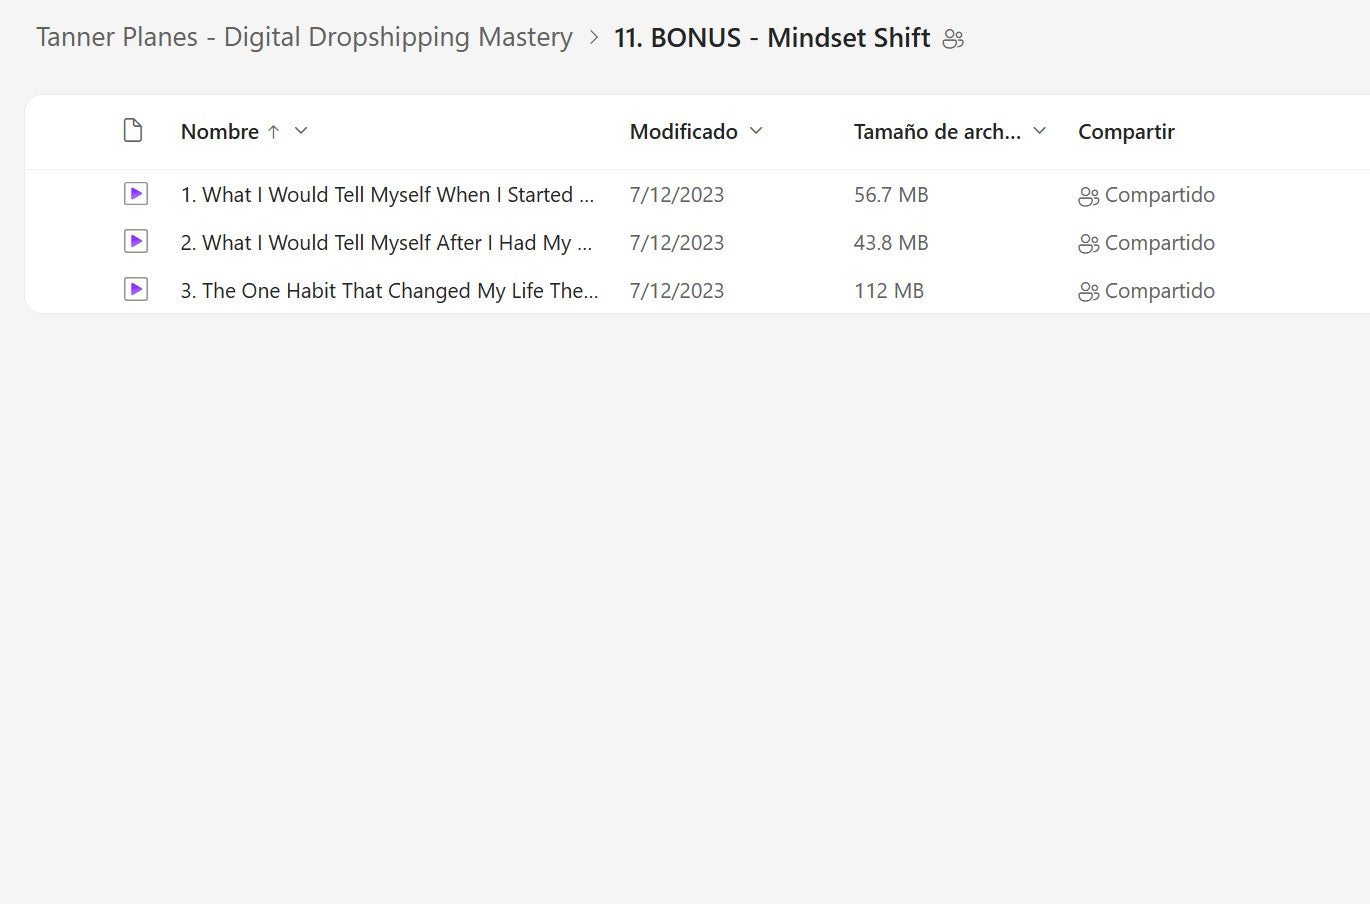Click the Compartir column header
Image resolution: width=1370 pixels, height=904 pixels.
[1126, 132]
